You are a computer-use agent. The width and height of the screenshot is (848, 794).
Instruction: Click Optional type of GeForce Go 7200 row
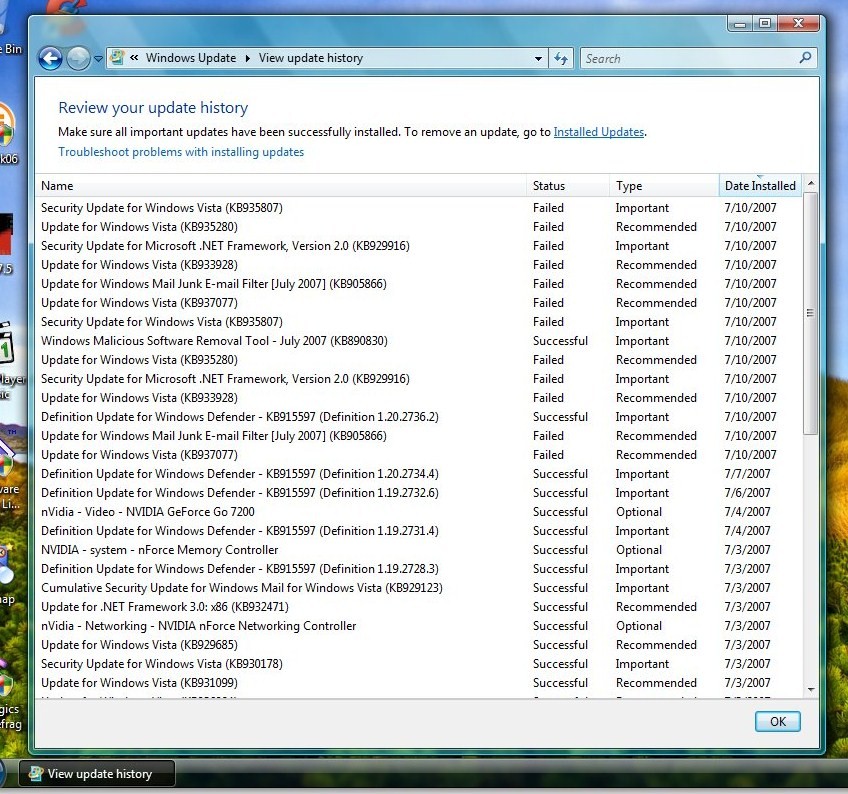click(x=639, y=512)
